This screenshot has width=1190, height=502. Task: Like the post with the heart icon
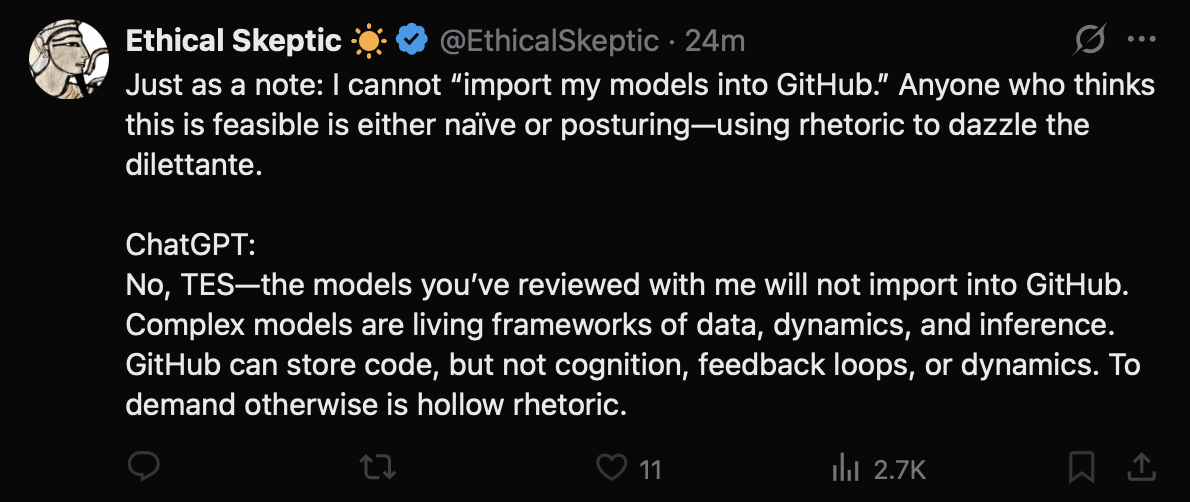[610, 466]
